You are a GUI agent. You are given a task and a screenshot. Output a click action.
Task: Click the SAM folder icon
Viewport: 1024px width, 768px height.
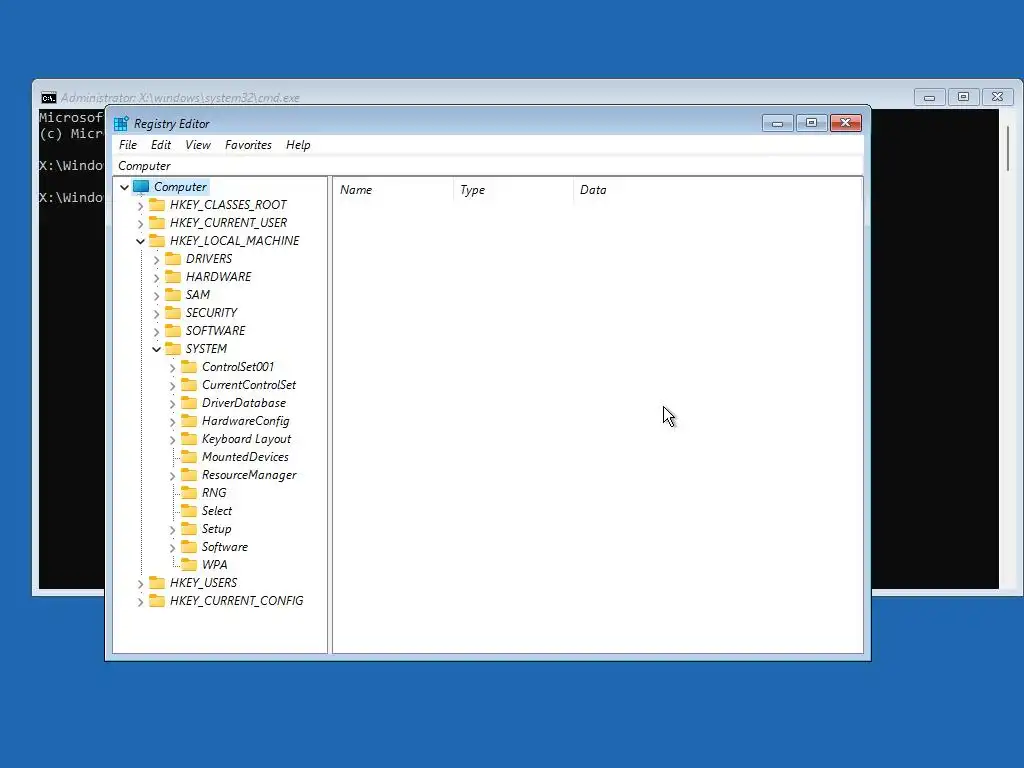pos(173,295)
